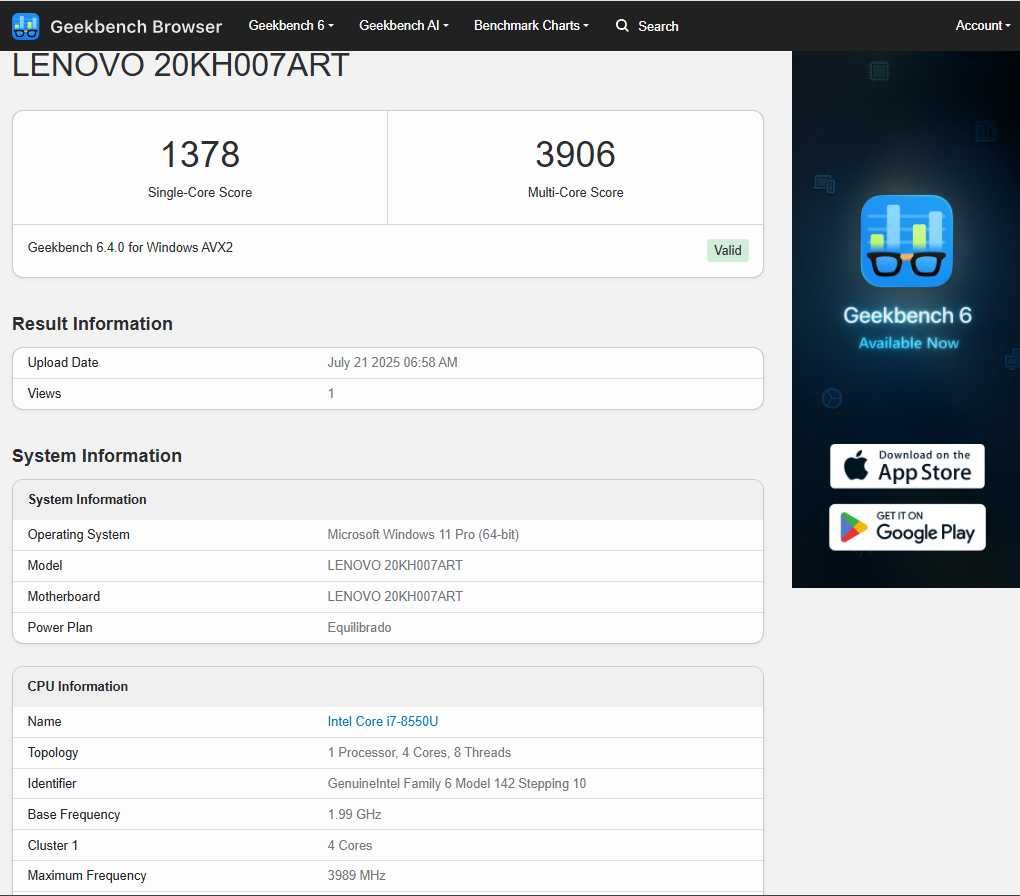Viewport: 1020px width, 896px height.
Task: Click the 'Operating System' row label
Action: (78, 534)
